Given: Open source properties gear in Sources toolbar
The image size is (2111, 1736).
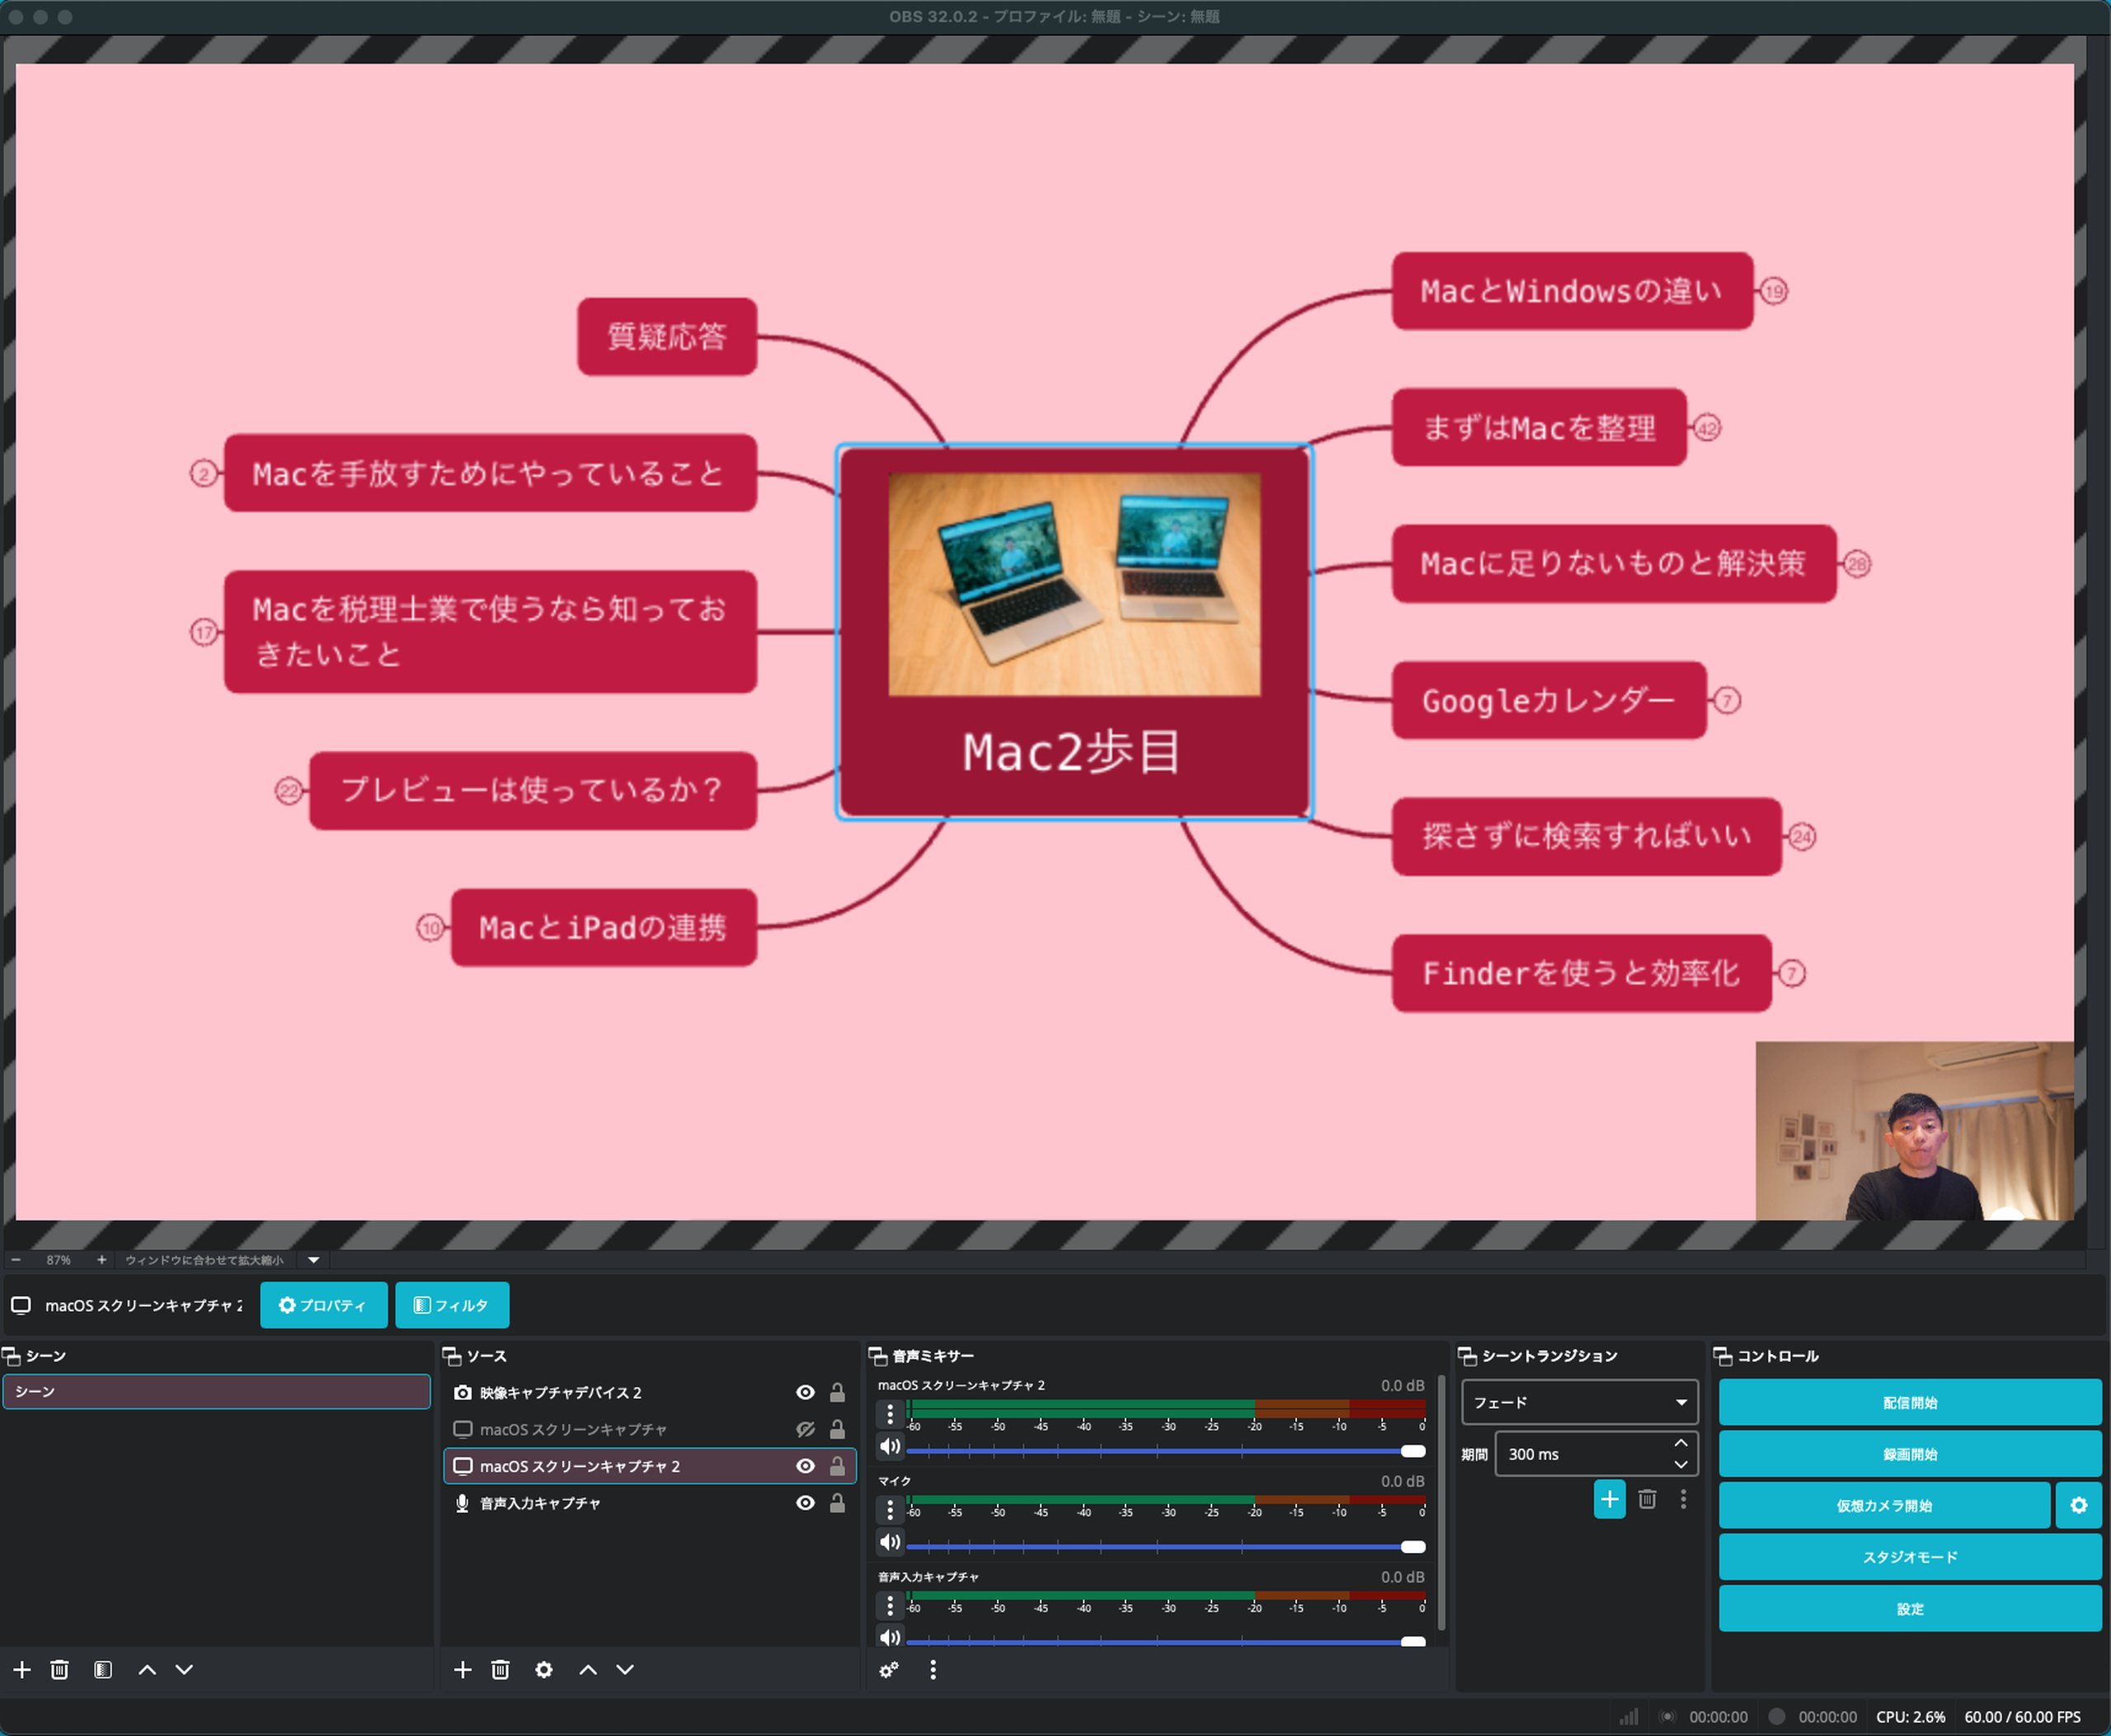Looking at the screenshot, I should tap(543, 1669).
